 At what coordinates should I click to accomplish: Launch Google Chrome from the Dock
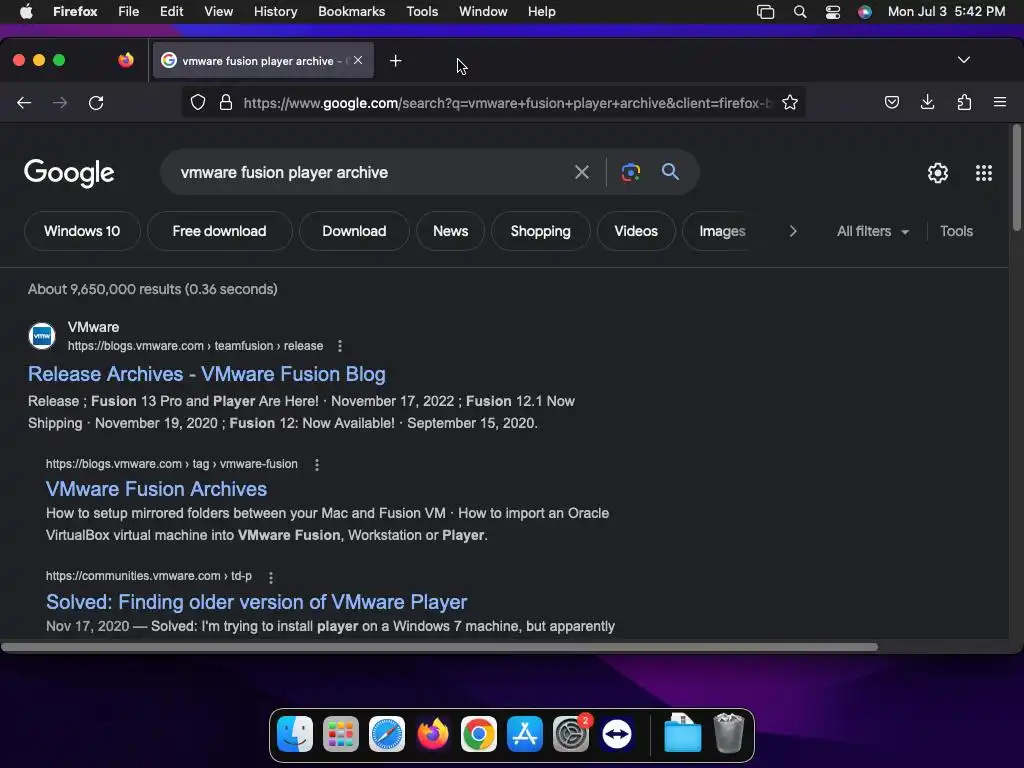[x=479, y=734]
